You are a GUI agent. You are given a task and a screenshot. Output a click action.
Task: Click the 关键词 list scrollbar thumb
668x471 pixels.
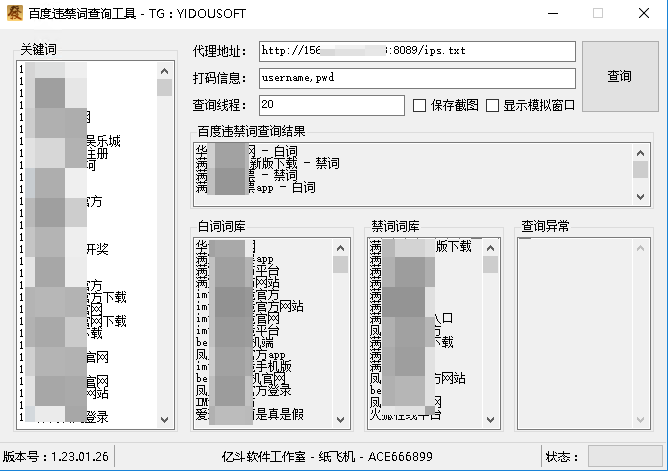pos(164,87)
